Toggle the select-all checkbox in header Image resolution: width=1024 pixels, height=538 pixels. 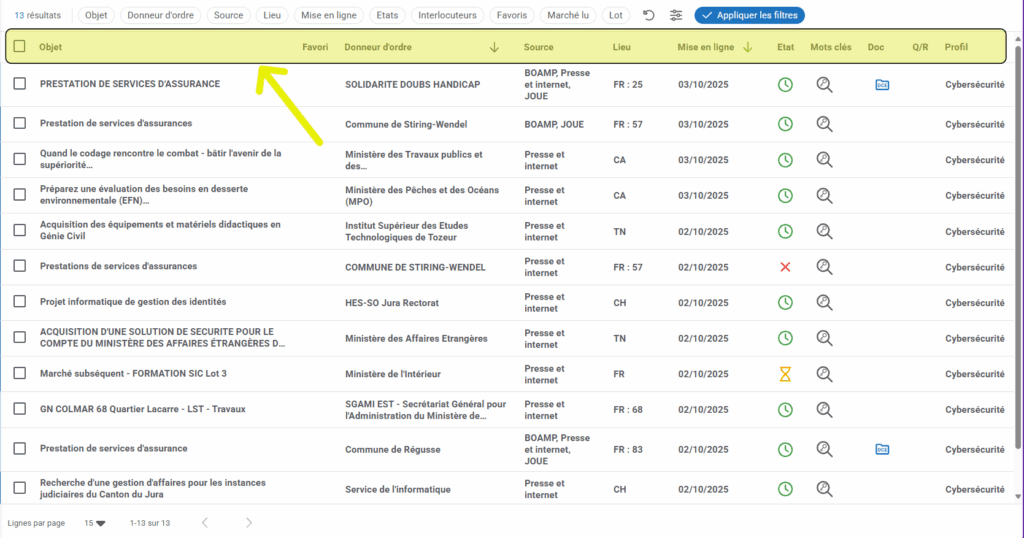pyautogui.click(x=19, y=47)
